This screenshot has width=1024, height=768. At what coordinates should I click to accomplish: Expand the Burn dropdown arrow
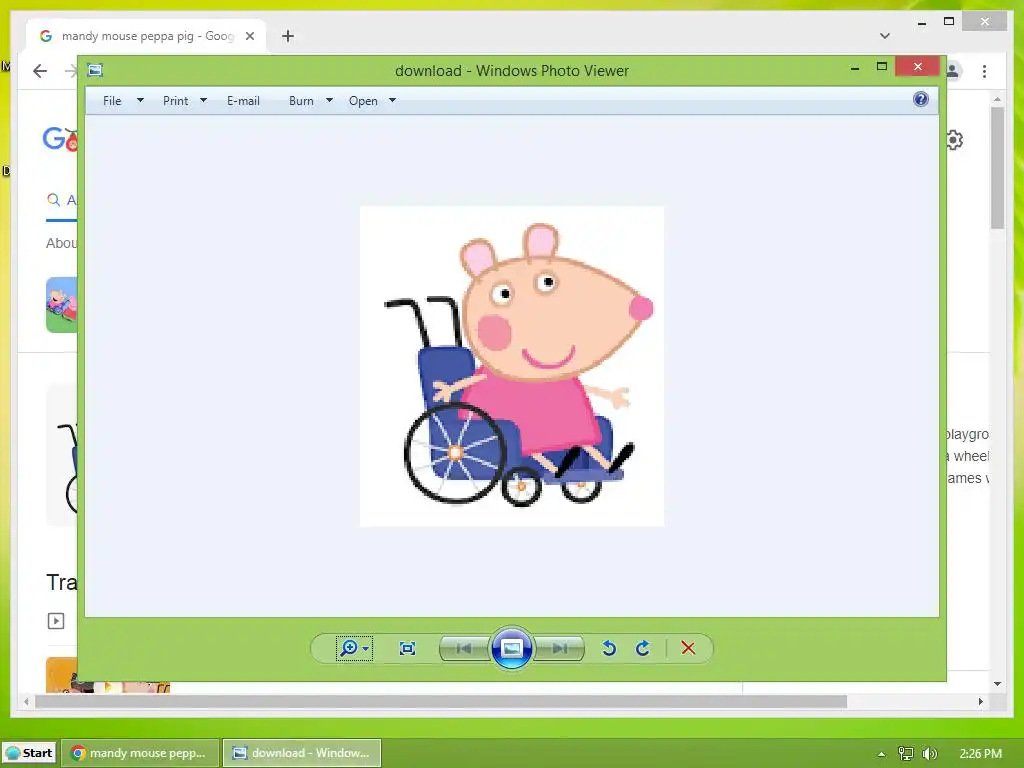pos(329,101)
